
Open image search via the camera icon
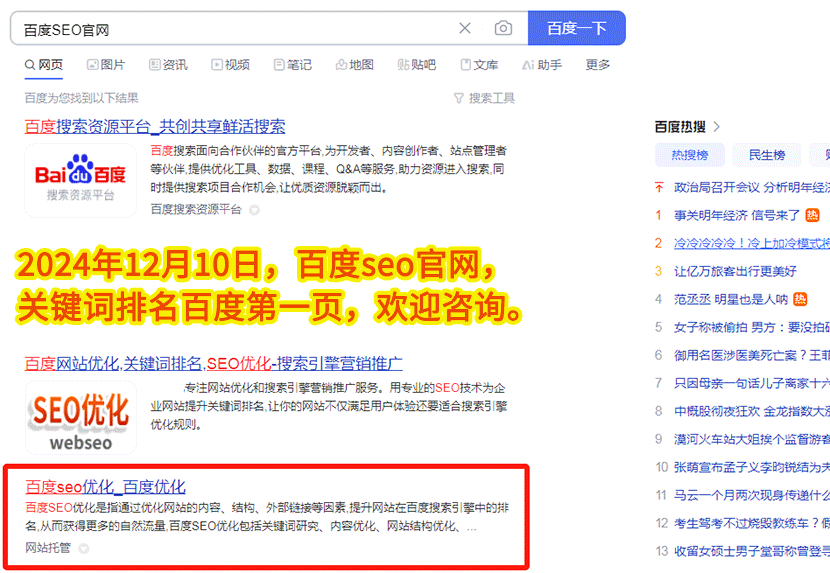503,28
